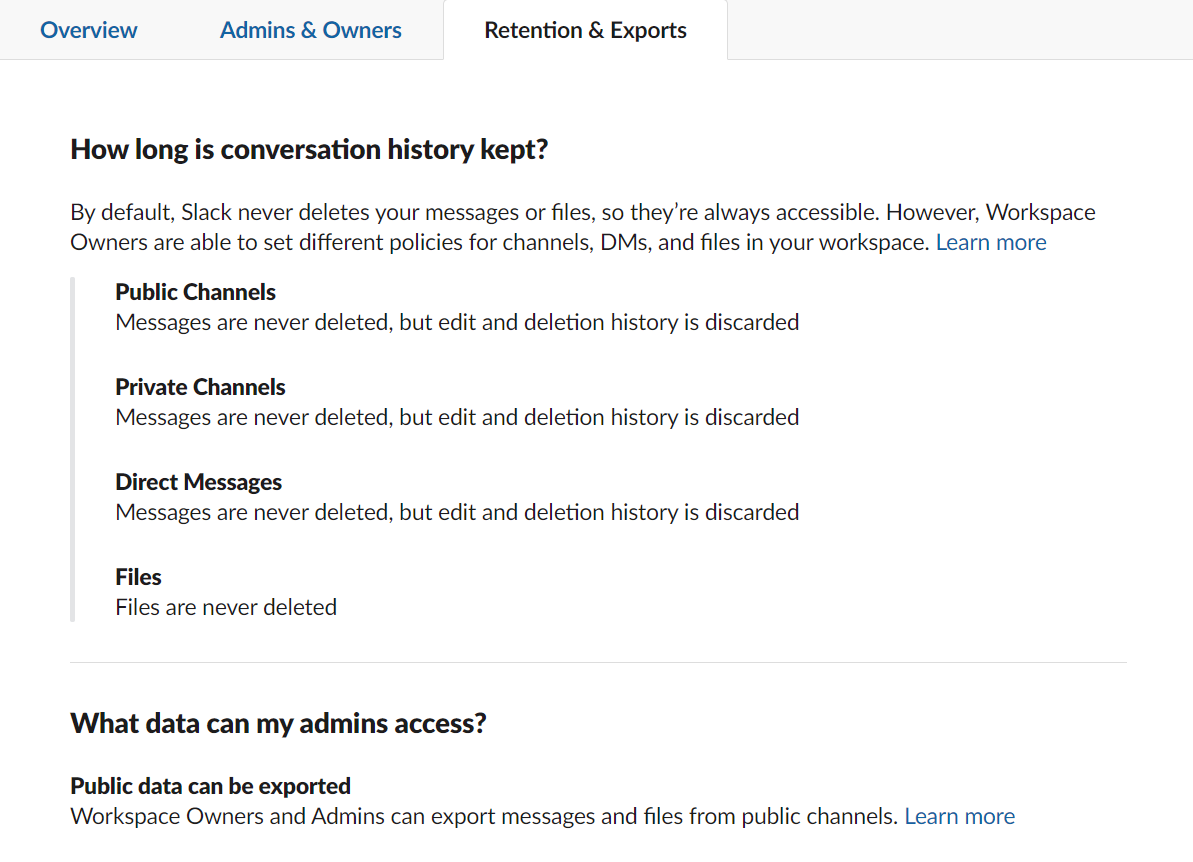Click the Direct Messages retention description text
The width and height of the screenshot is (1193, 862).
pos(457,512)
